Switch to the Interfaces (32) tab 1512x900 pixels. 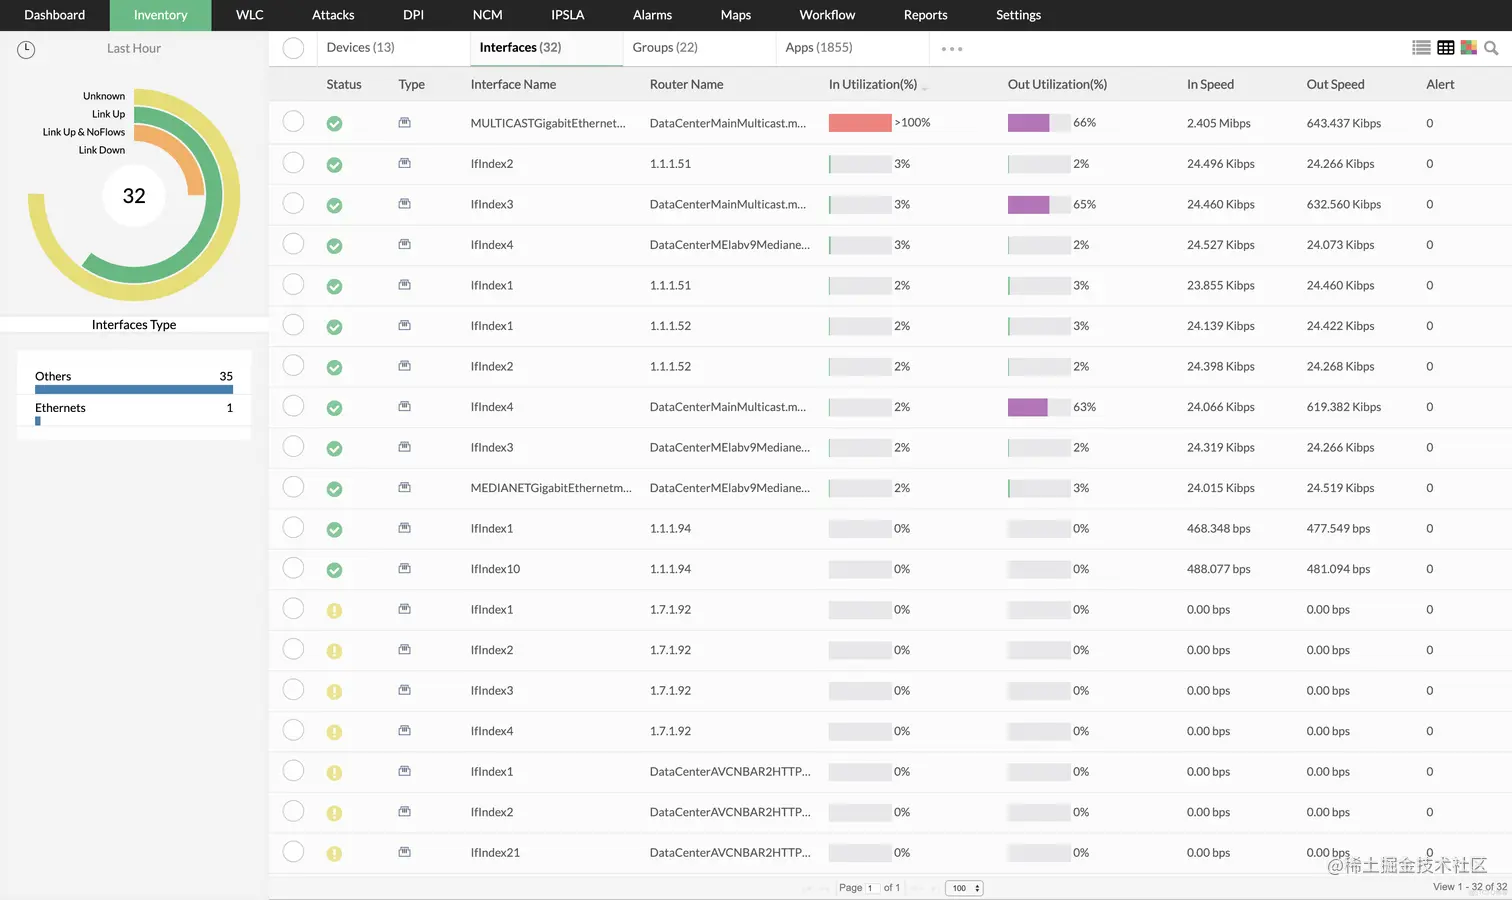(520, 48)
